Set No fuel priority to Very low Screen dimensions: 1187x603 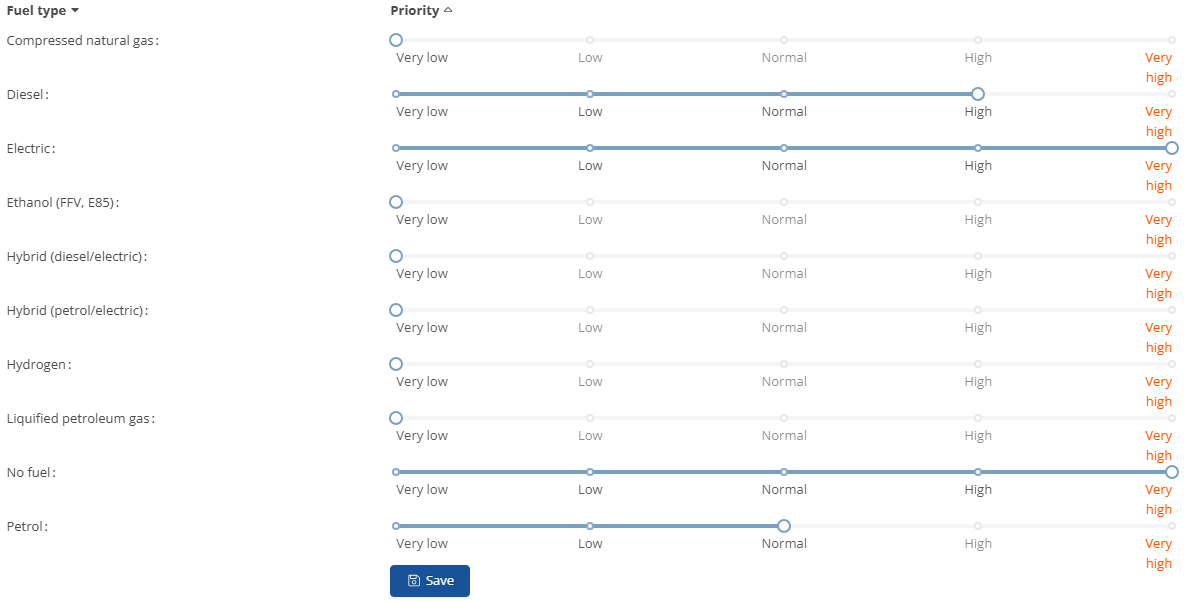(396, 472)
